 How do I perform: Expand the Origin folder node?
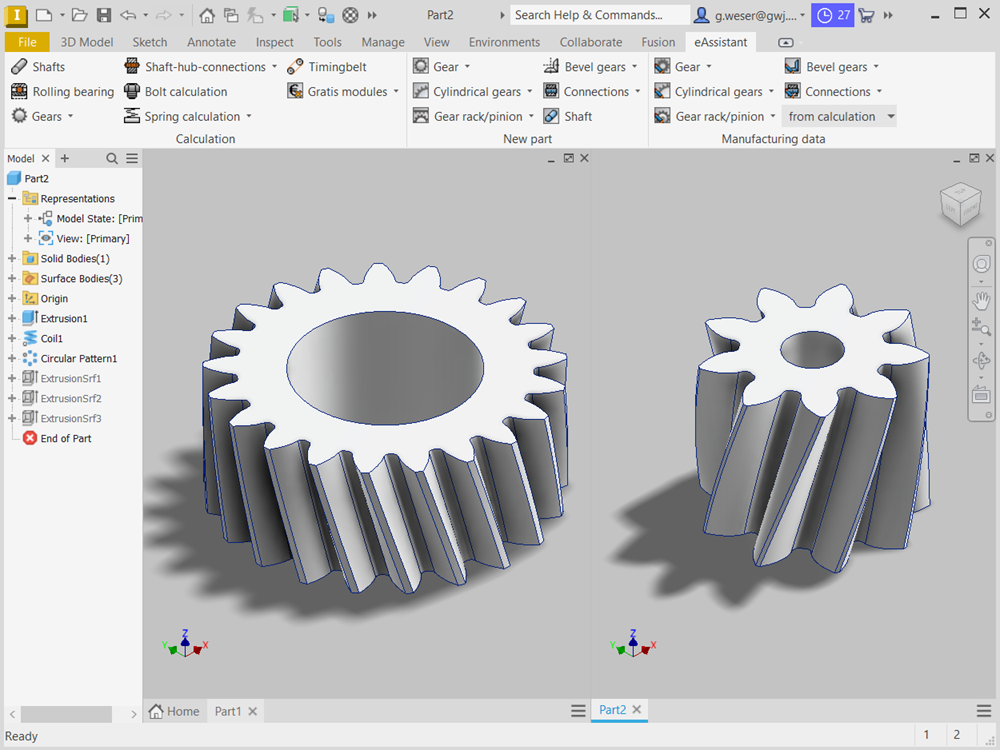pyautogui.click(x=12, y=299)
